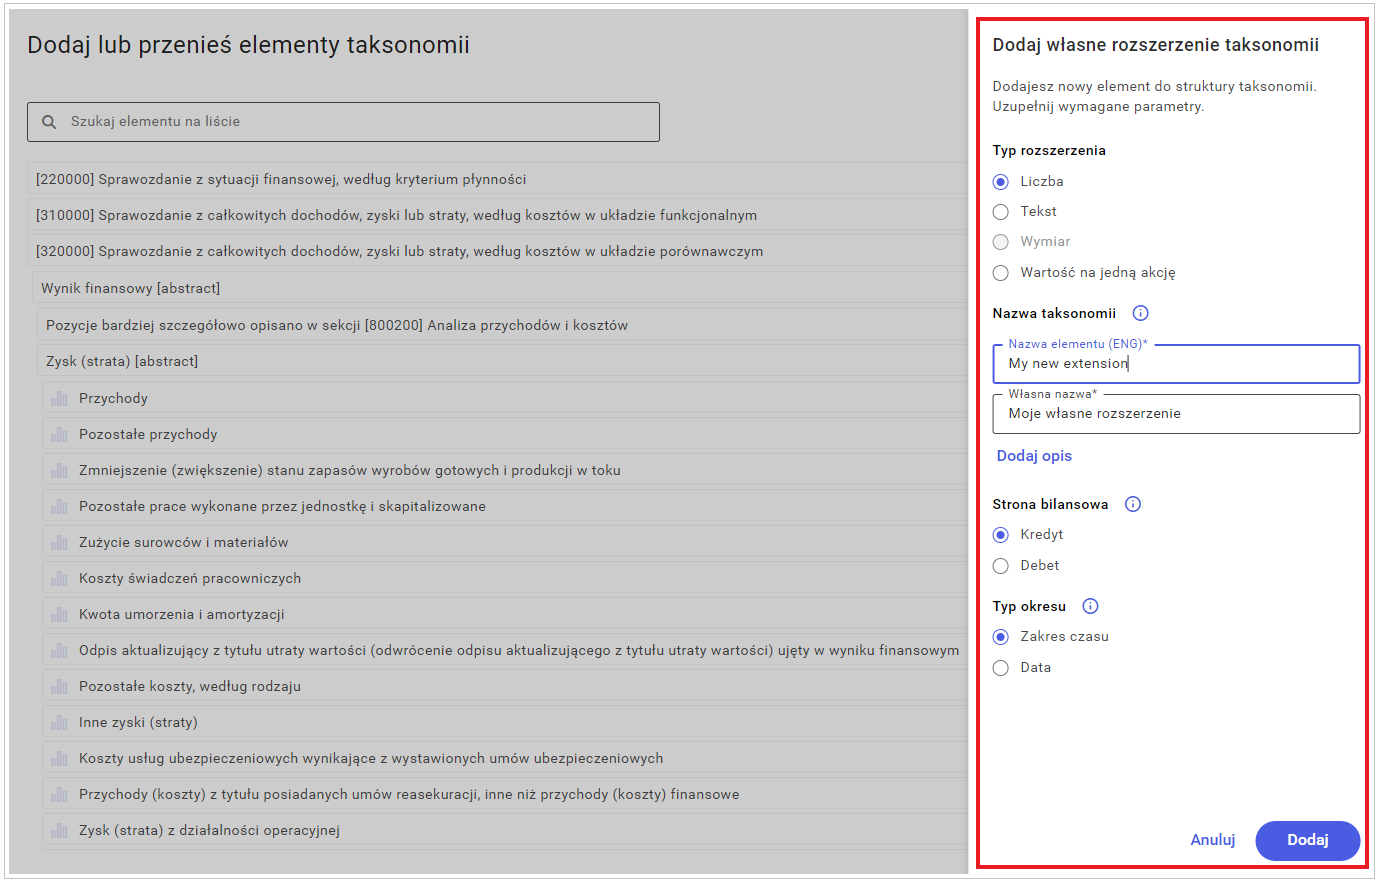Focus the Nazwa elementu (ENG) field
1383x884 pixels.
point(1176,364)
